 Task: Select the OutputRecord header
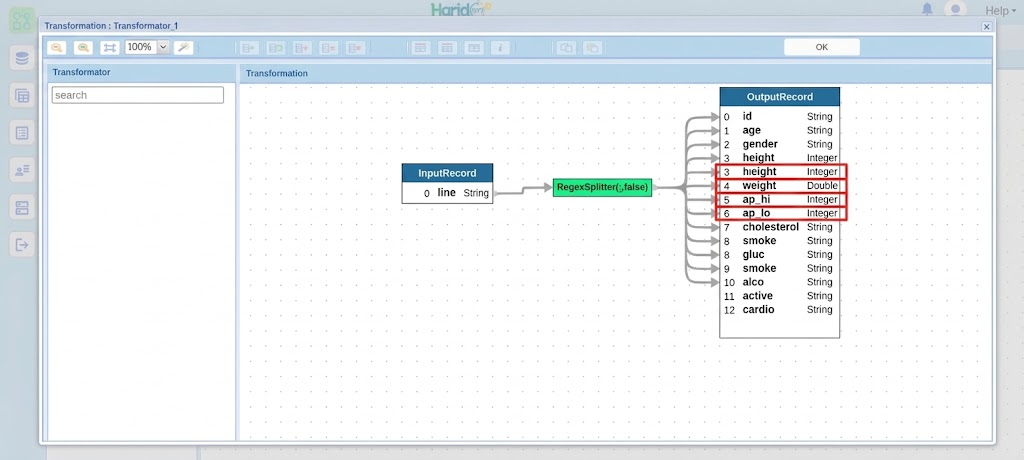click(780, 97)
